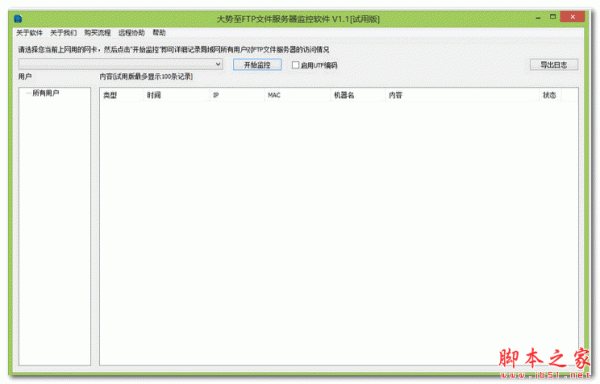Click the 状态 column header
The height and width of the screenshot is (384, 600).
coord(550,95)
